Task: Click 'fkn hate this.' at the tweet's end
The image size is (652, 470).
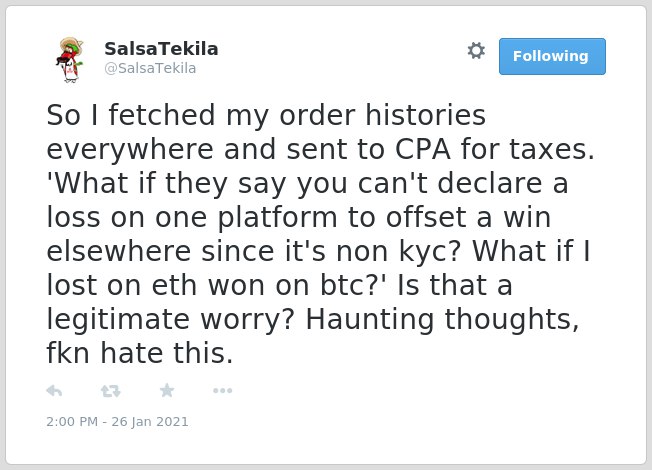Action: click(x=140, y=353)
